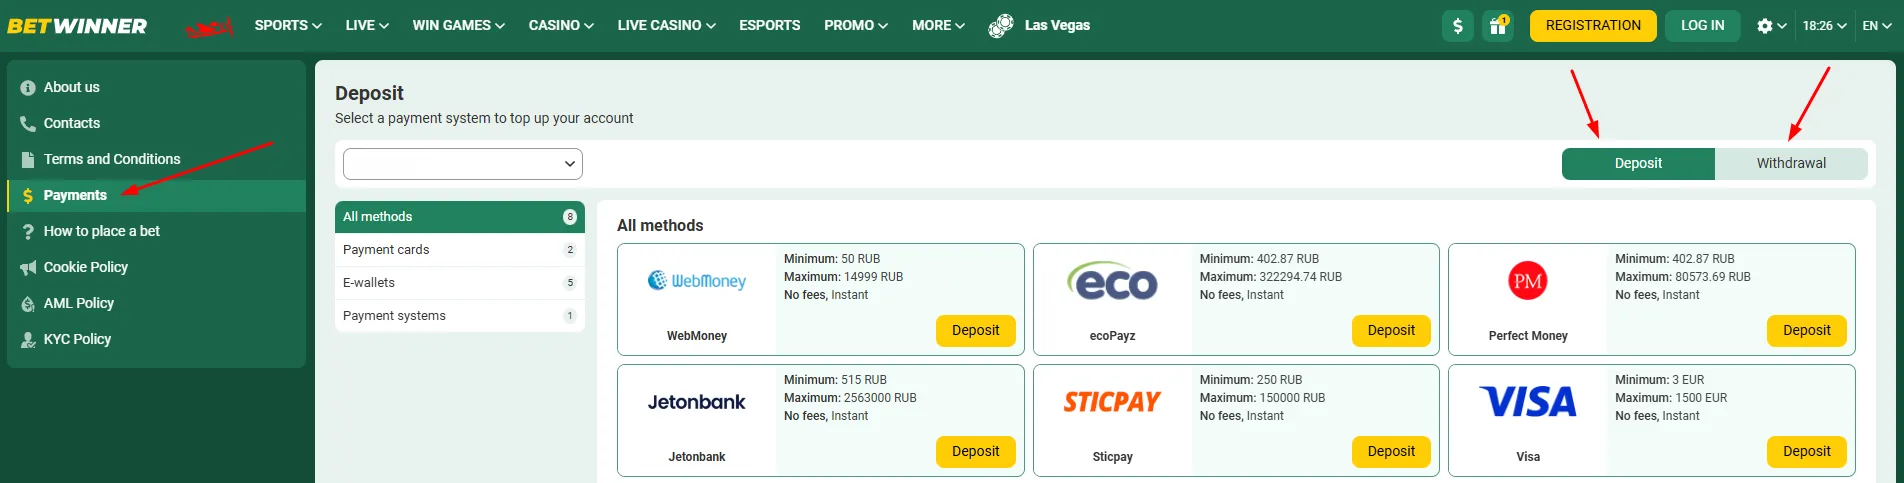Filter by E-wallets payment methods

coord(459,283)
